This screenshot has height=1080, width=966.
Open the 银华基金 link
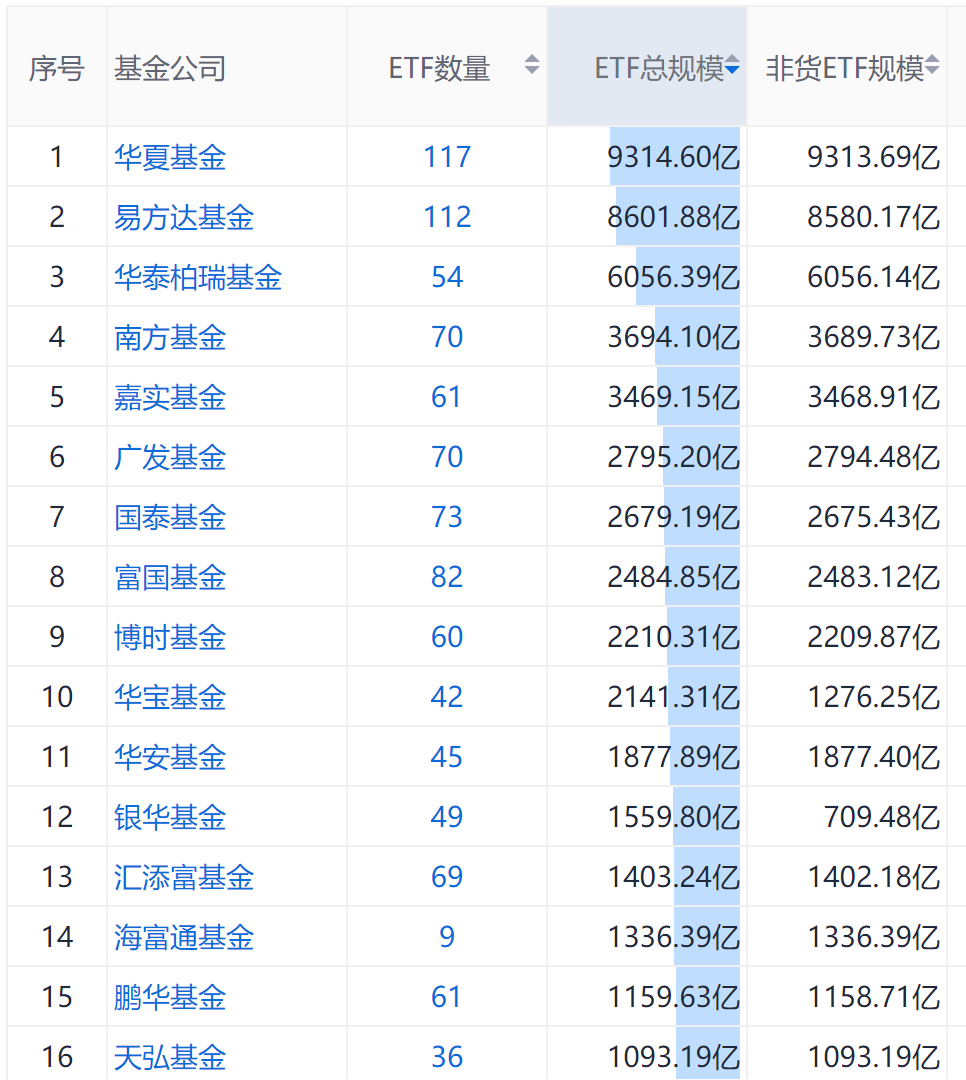click(x=170, y=816)
